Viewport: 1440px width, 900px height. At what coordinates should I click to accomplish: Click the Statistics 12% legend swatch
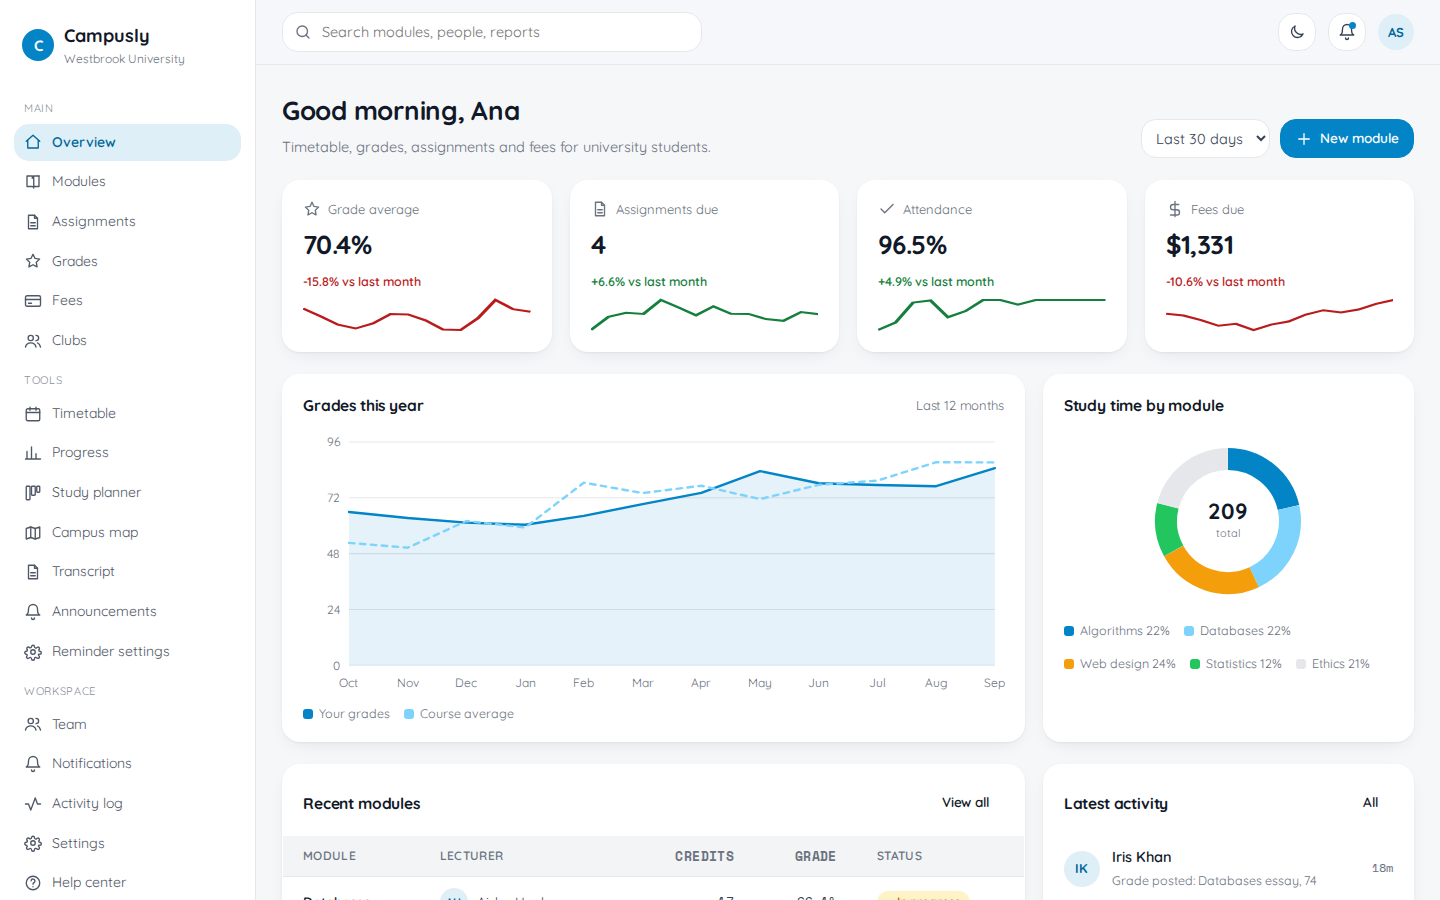click(1195, 664)
